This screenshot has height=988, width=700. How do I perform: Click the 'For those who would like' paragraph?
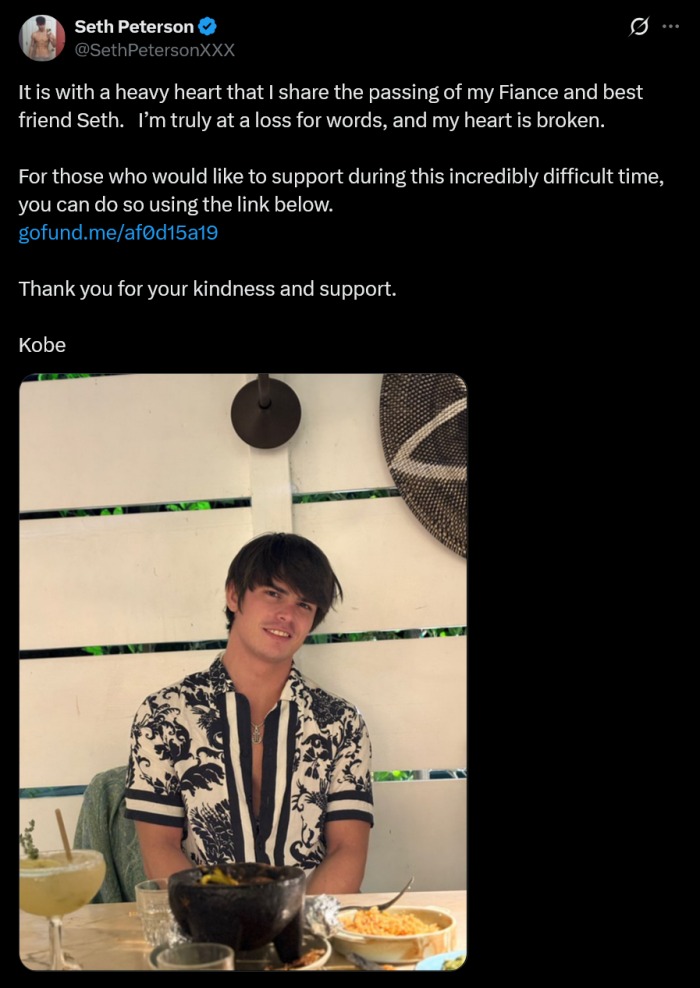pos(340,191)
